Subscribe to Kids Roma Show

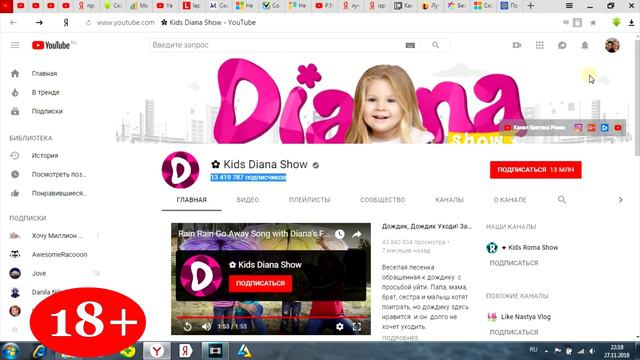point(514,263)
